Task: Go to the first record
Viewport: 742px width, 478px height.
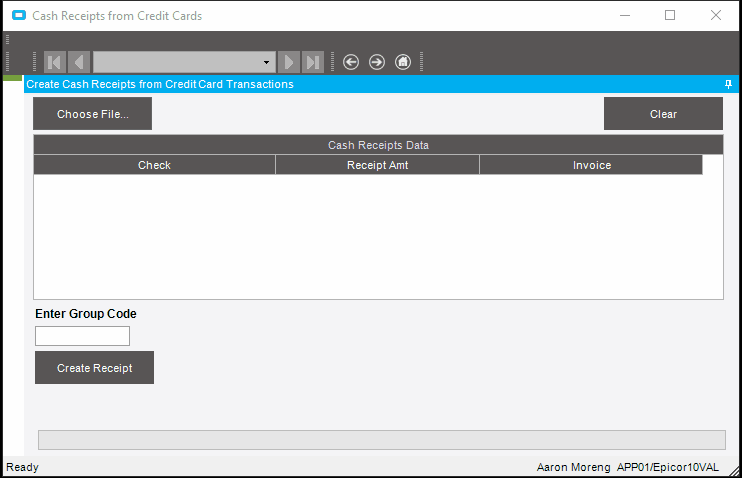Action: (x=55, y=62)
